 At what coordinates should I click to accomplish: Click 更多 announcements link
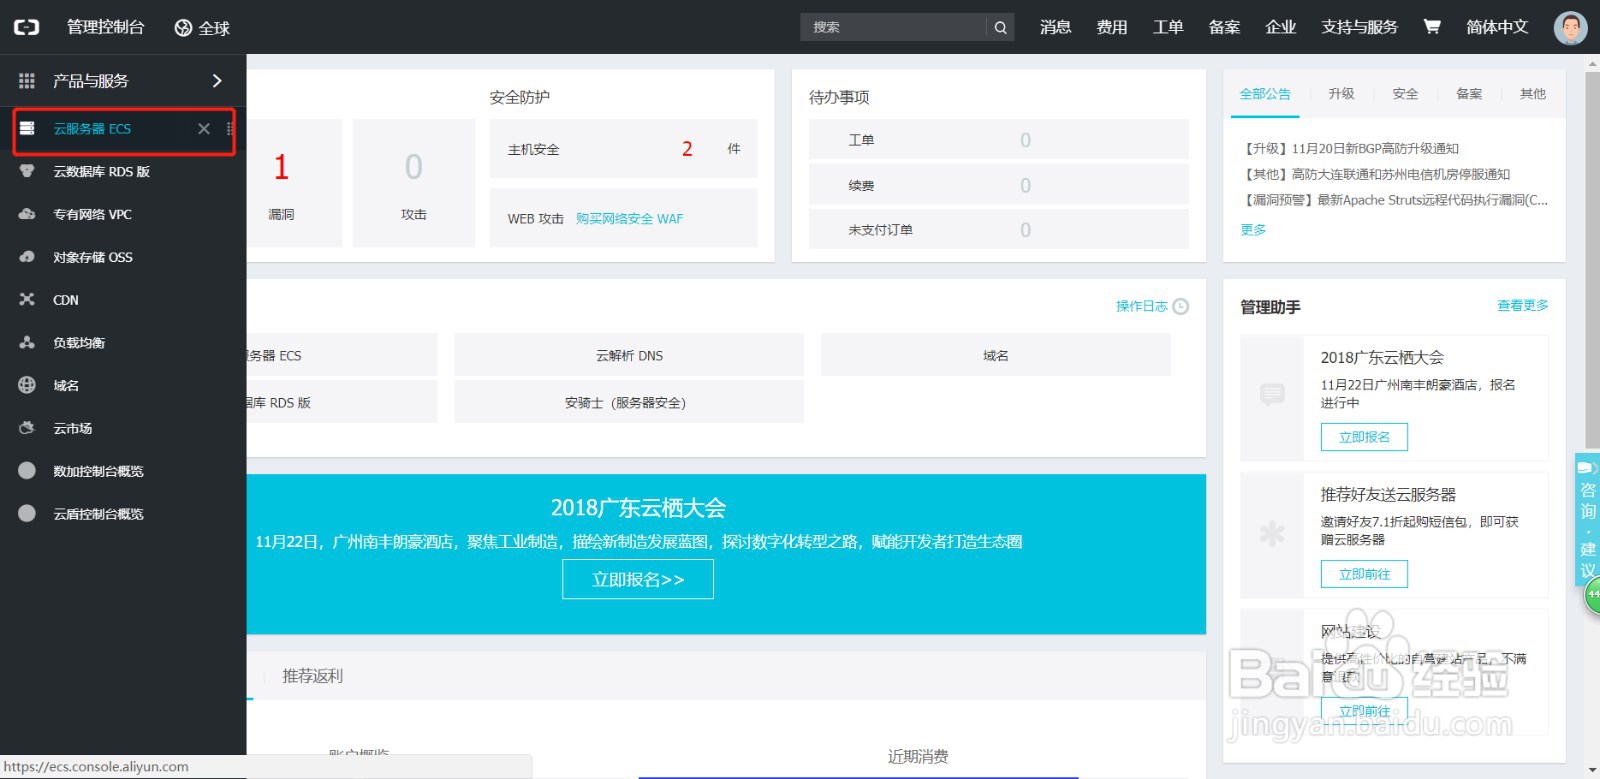pos(1253,229)
